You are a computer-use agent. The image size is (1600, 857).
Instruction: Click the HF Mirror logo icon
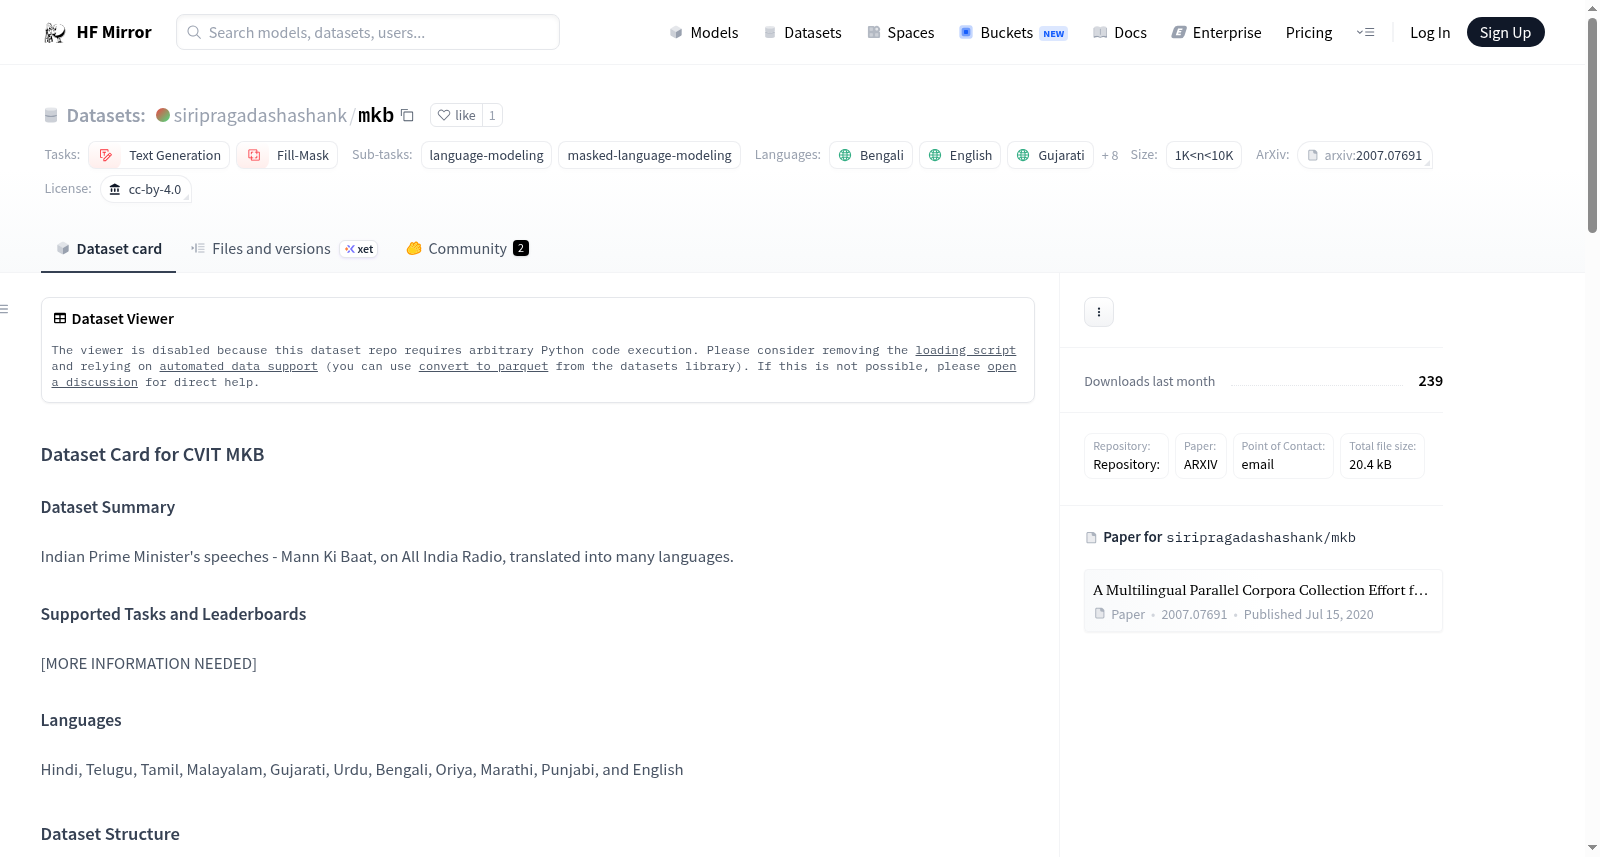click(x=55, y=32)
